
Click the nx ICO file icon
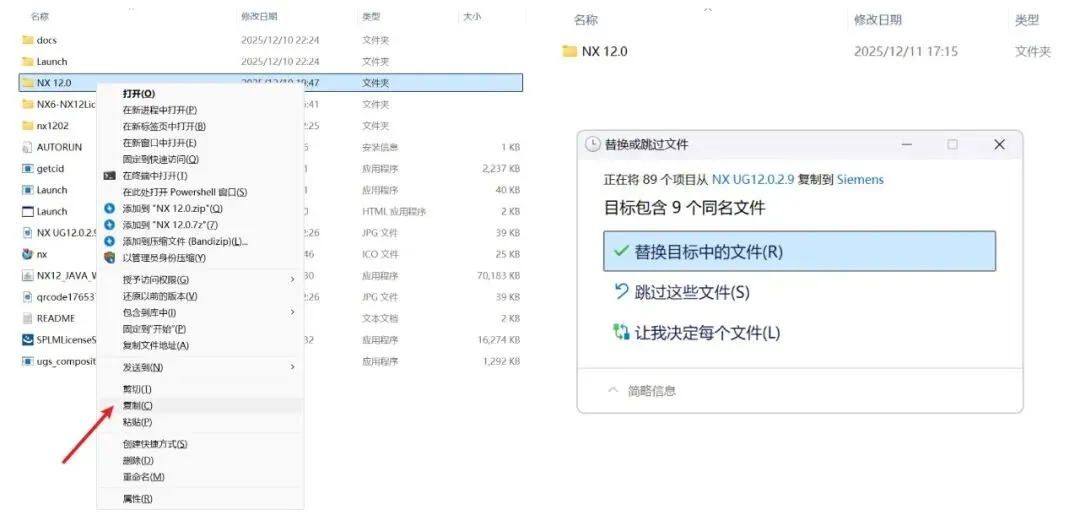coord(28,254)
